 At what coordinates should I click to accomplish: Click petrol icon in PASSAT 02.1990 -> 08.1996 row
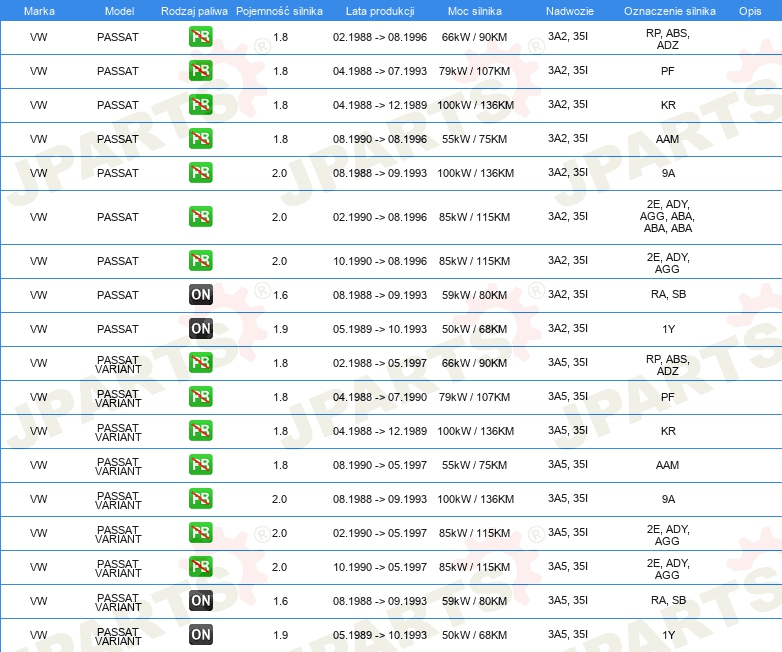(200, 217)
